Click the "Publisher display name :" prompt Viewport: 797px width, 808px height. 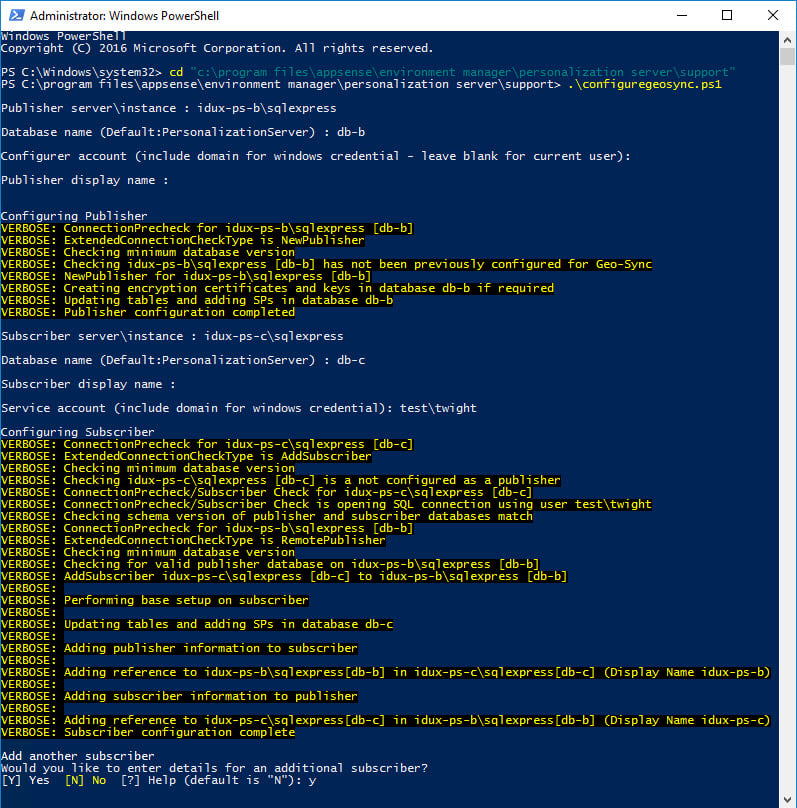pyautogui.click(x=85, y=180)
